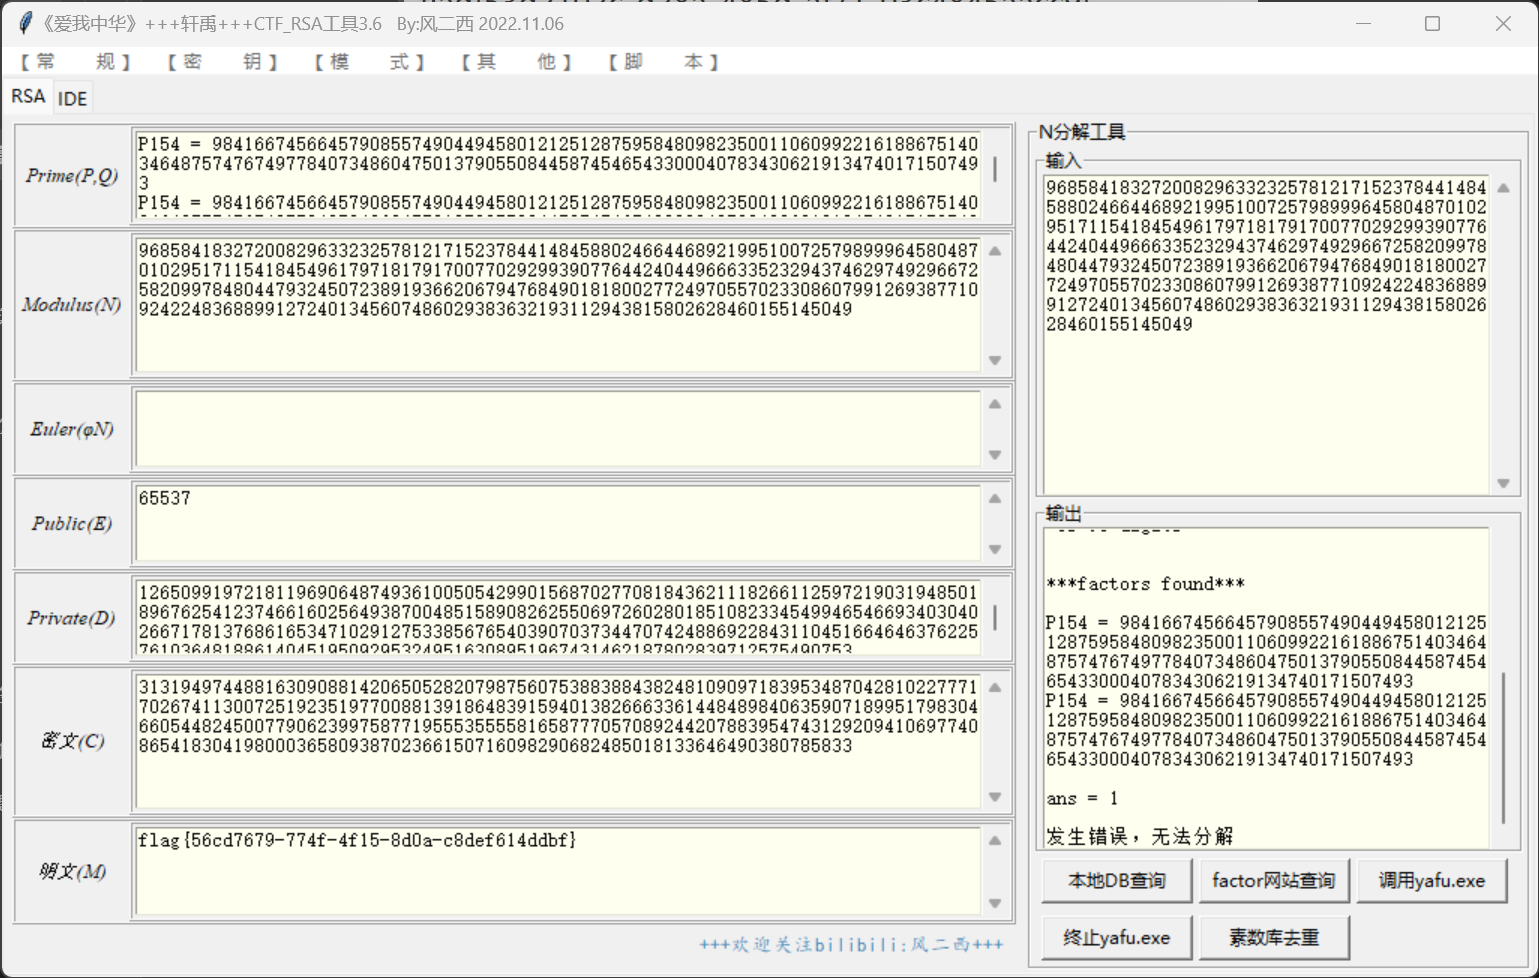The image size is (1539, 978).
Task: Focus the empty Euler(φN) text field
Action: 557,429
